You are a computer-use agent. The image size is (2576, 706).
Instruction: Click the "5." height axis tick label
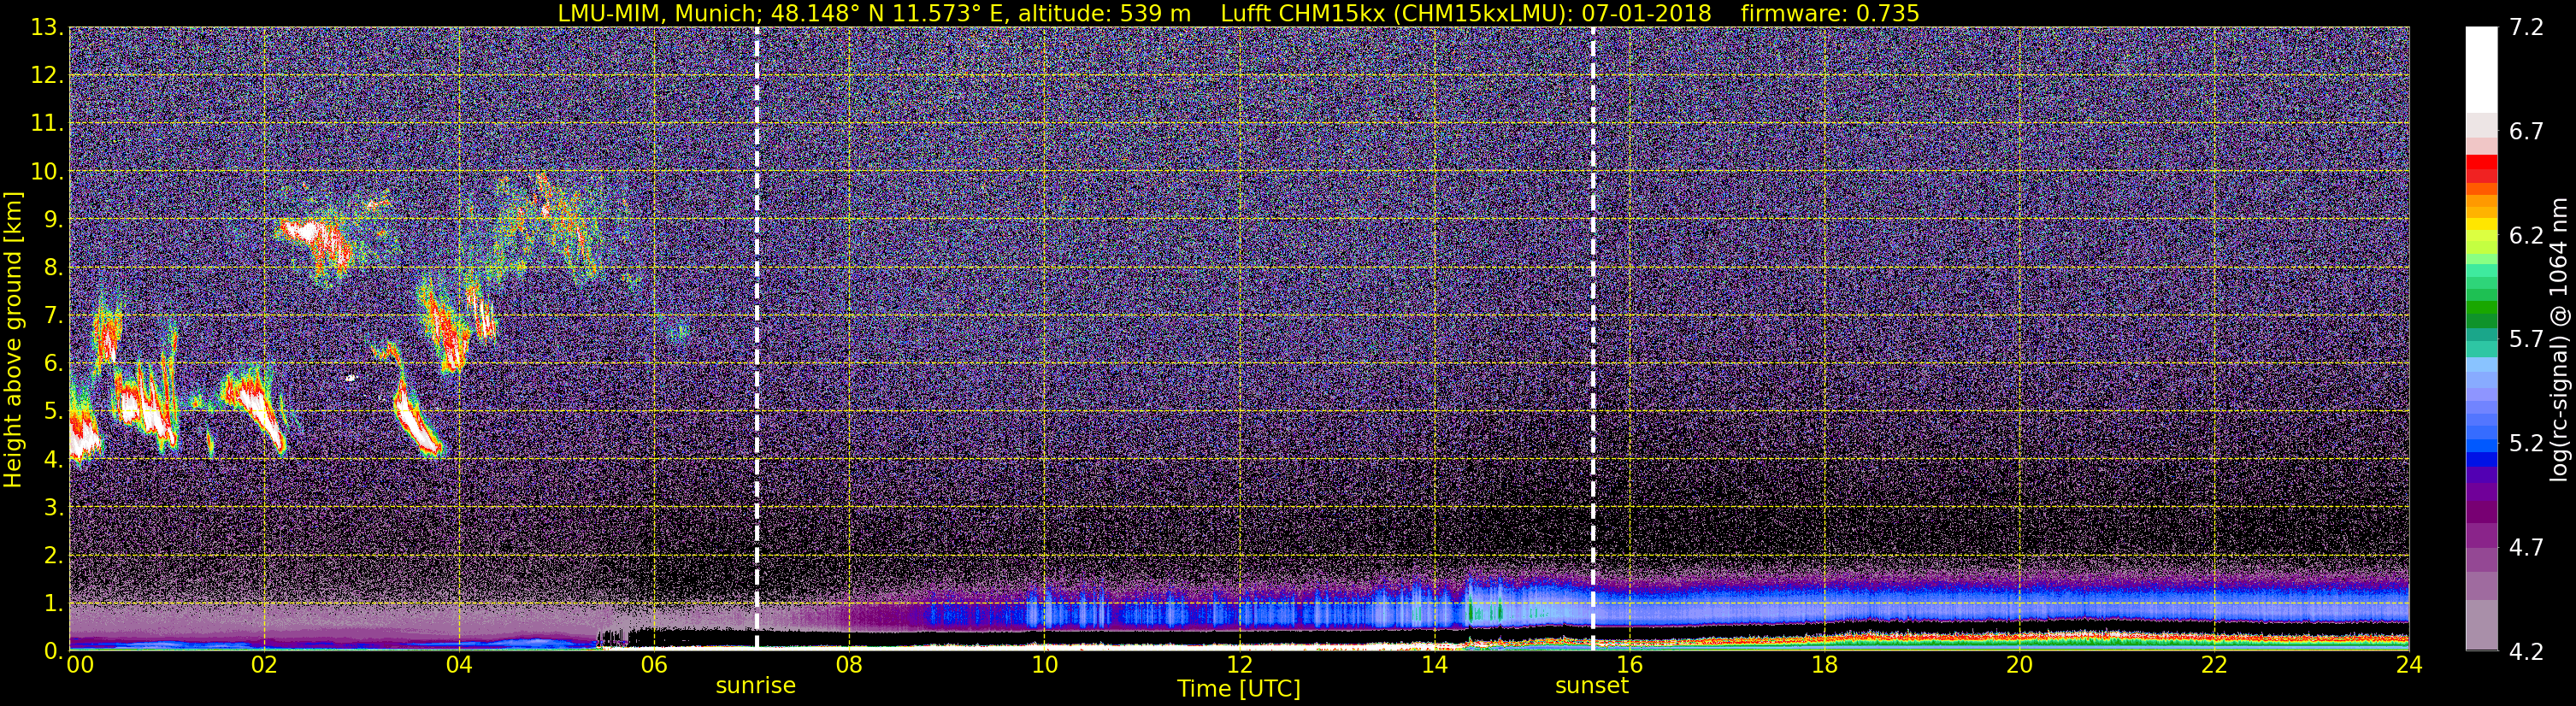[53, 411]
